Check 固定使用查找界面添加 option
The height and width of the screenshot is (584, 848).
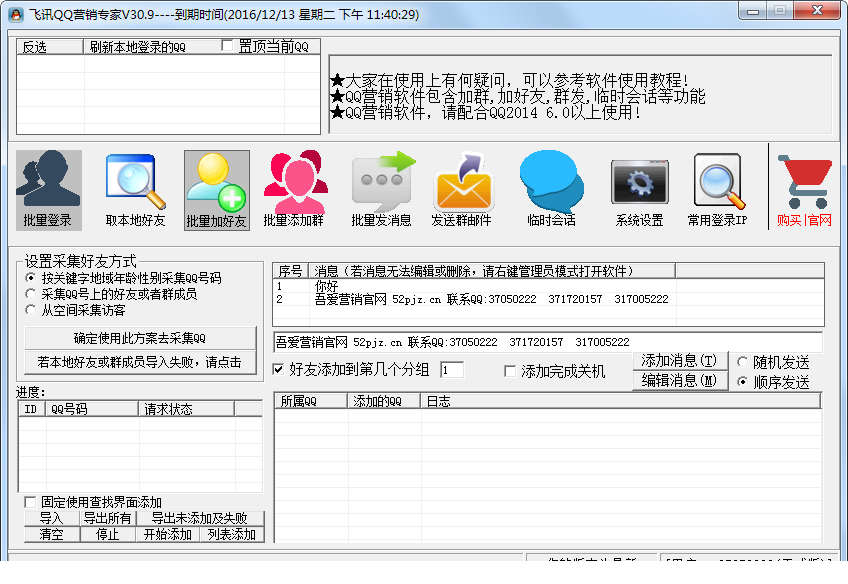coord(30,502)
